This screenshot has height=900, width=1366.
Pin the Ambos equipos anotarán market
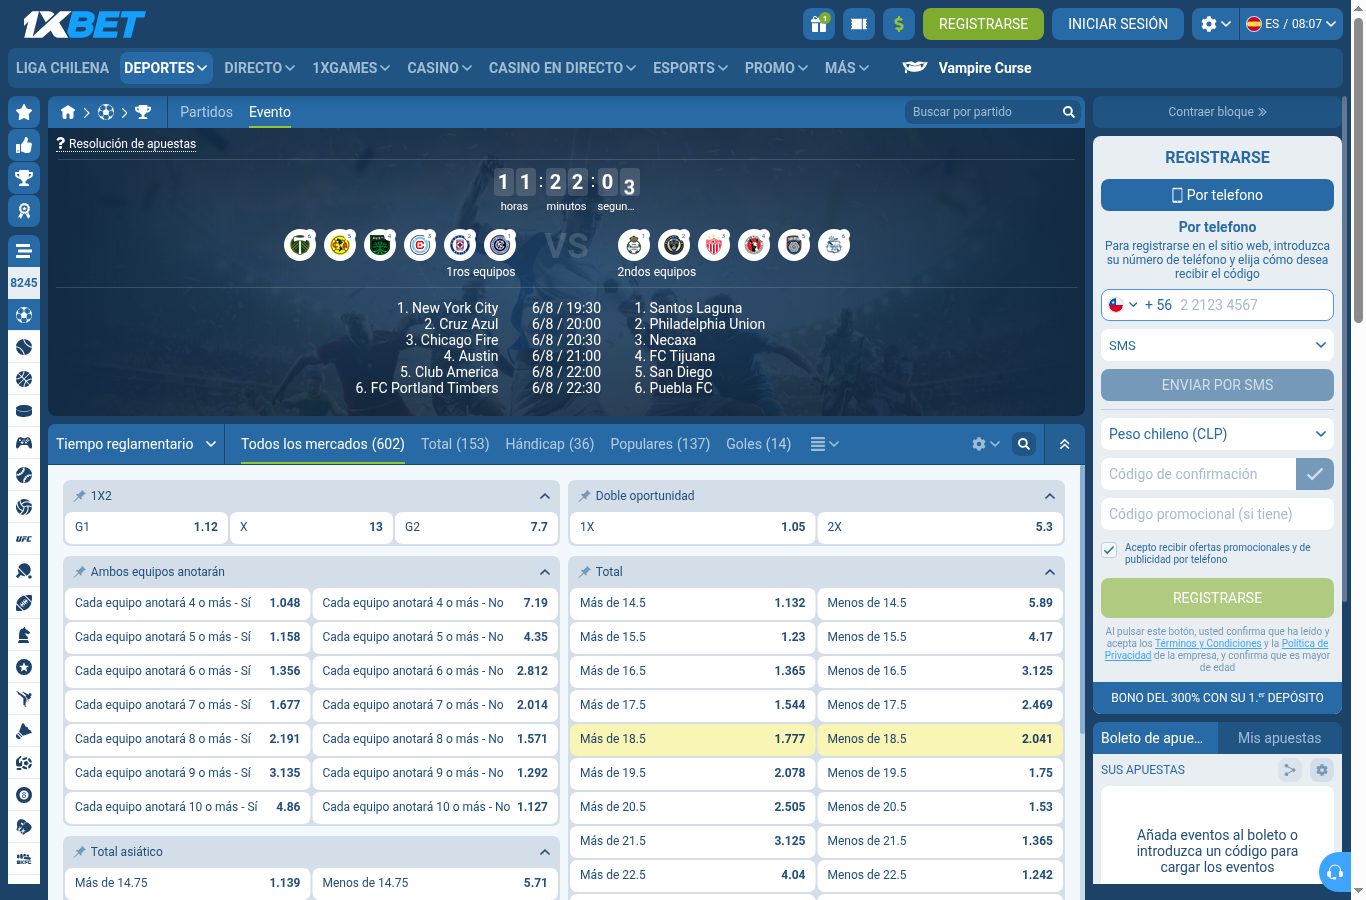80,572
